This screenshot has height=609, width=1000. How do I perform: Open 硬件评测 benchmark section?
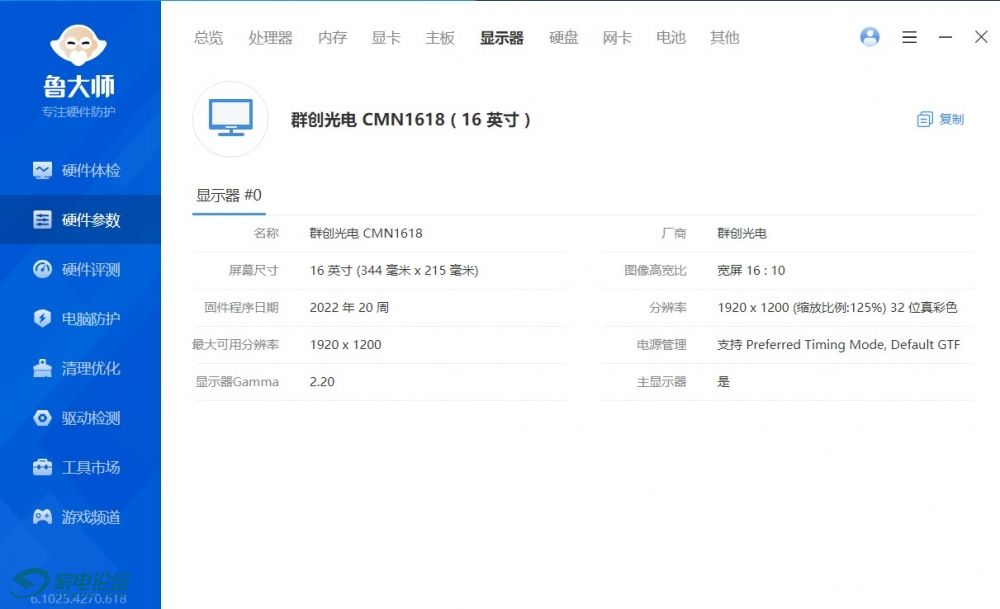tap(80, 270)
